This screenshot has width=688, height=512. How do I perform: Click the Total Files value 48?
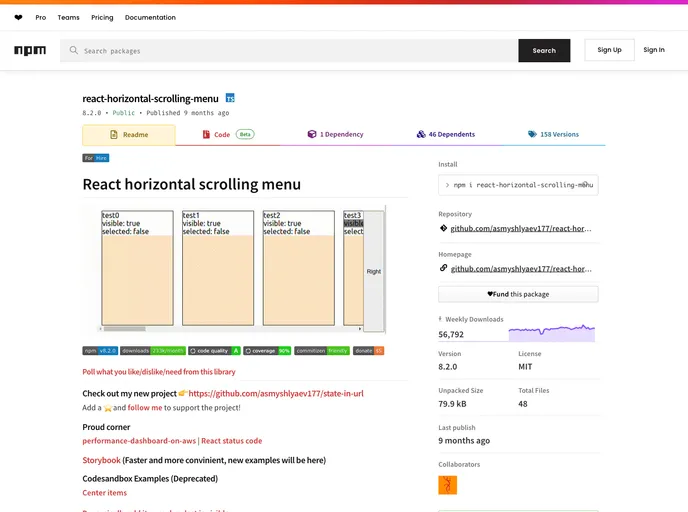[523, 404]
